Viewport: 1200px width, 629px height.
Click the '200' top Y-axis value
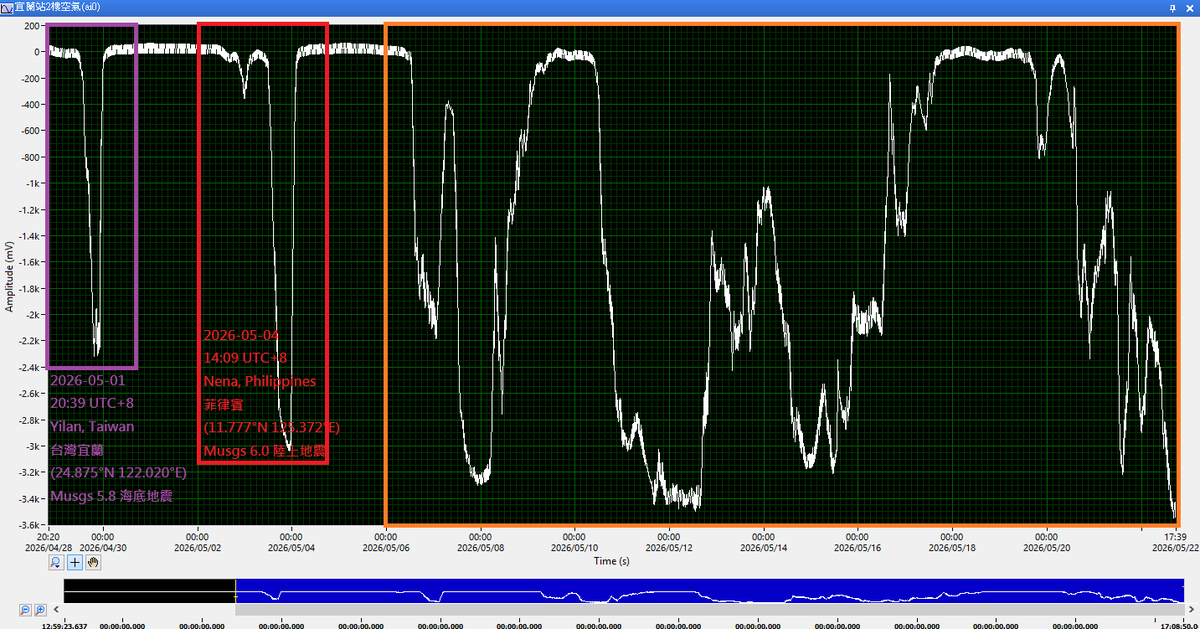pos(32,25)
